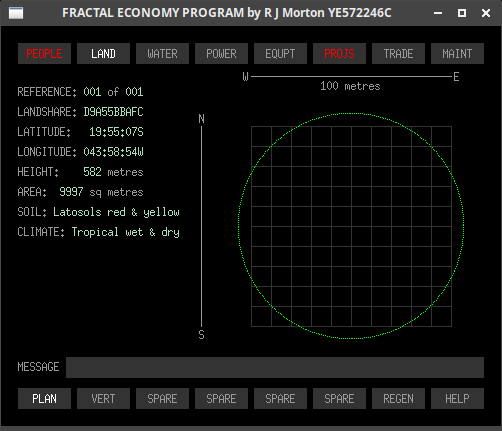Click the window title text

tap(227, 13)
